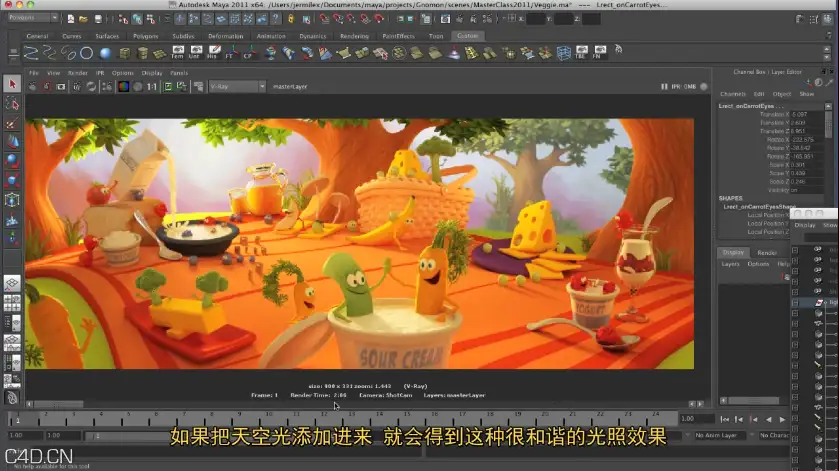Toggle the lock selection padlock icon
Image resolution: width=839 pixels, height=471 pixels.
point(291,19)
